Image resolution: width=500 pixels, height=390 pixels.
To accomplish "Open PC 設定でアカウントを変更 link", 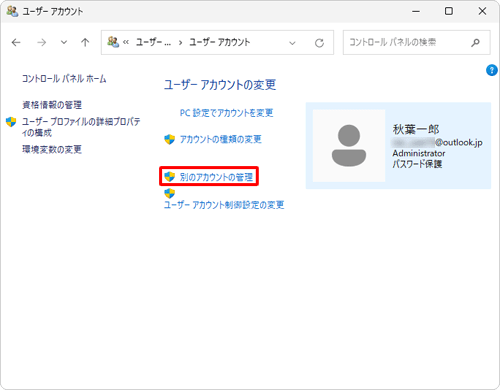I will (226, 113).
